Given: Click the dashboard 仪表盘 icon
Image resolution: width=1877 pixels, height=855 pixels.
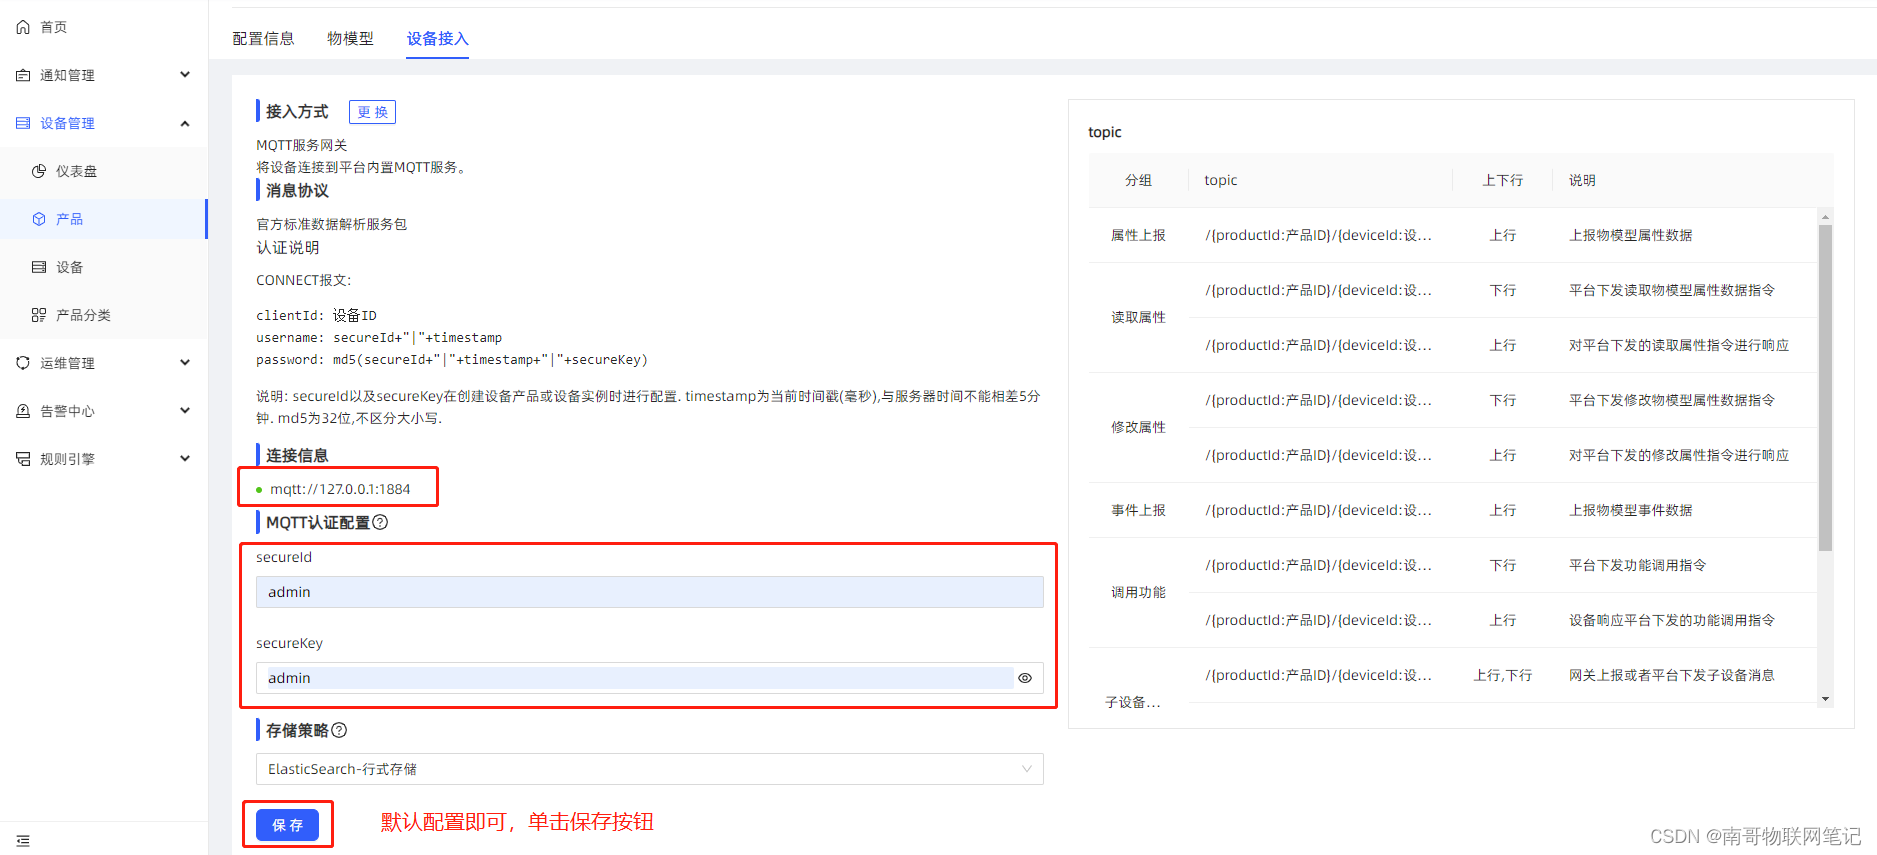Looking at the screenshot, I should (39, 171).
